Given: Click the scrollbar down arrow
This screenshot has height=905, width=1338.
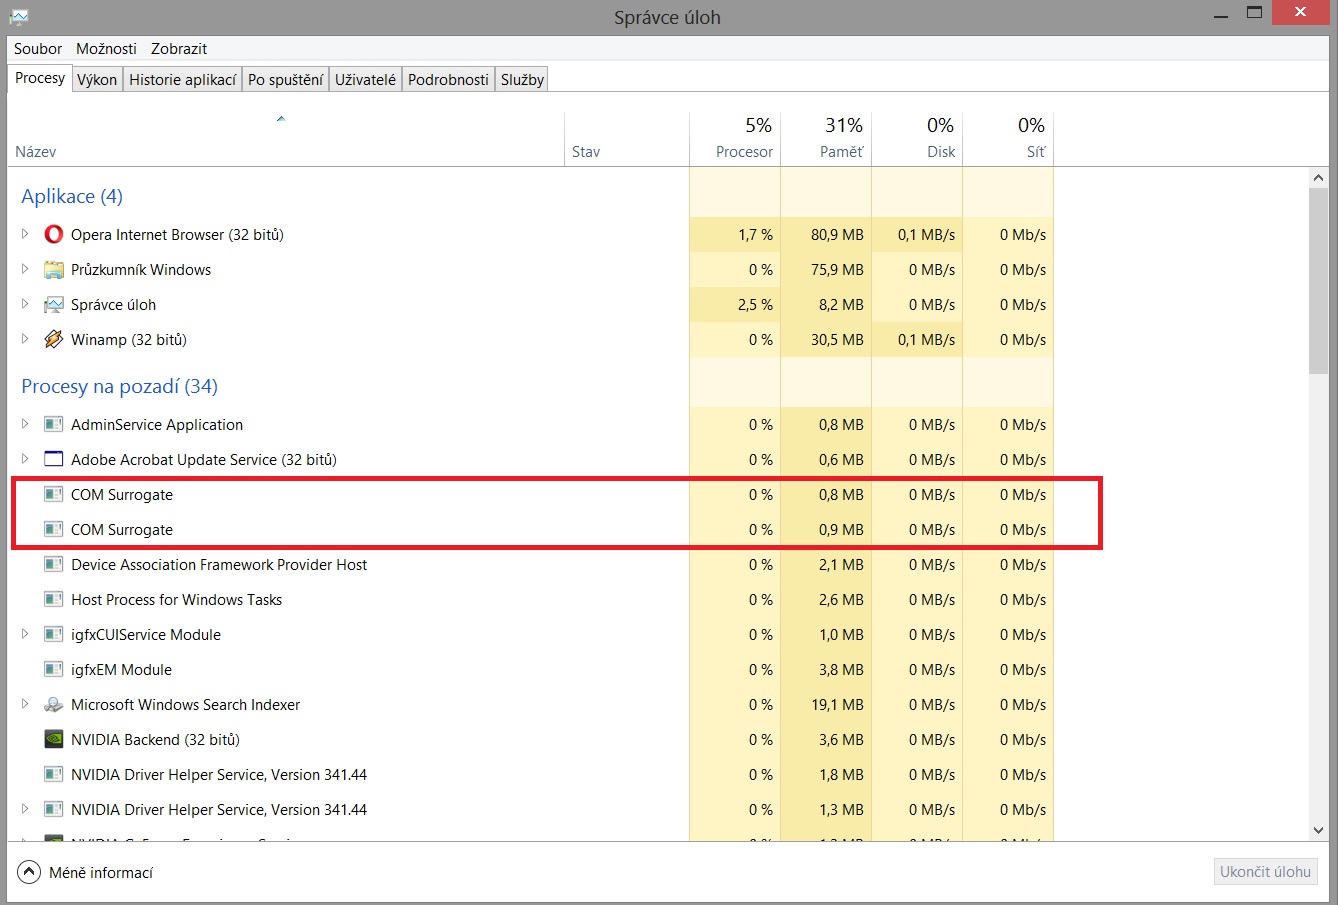Looking at the screenshot, I should (x=1318, y=831).
